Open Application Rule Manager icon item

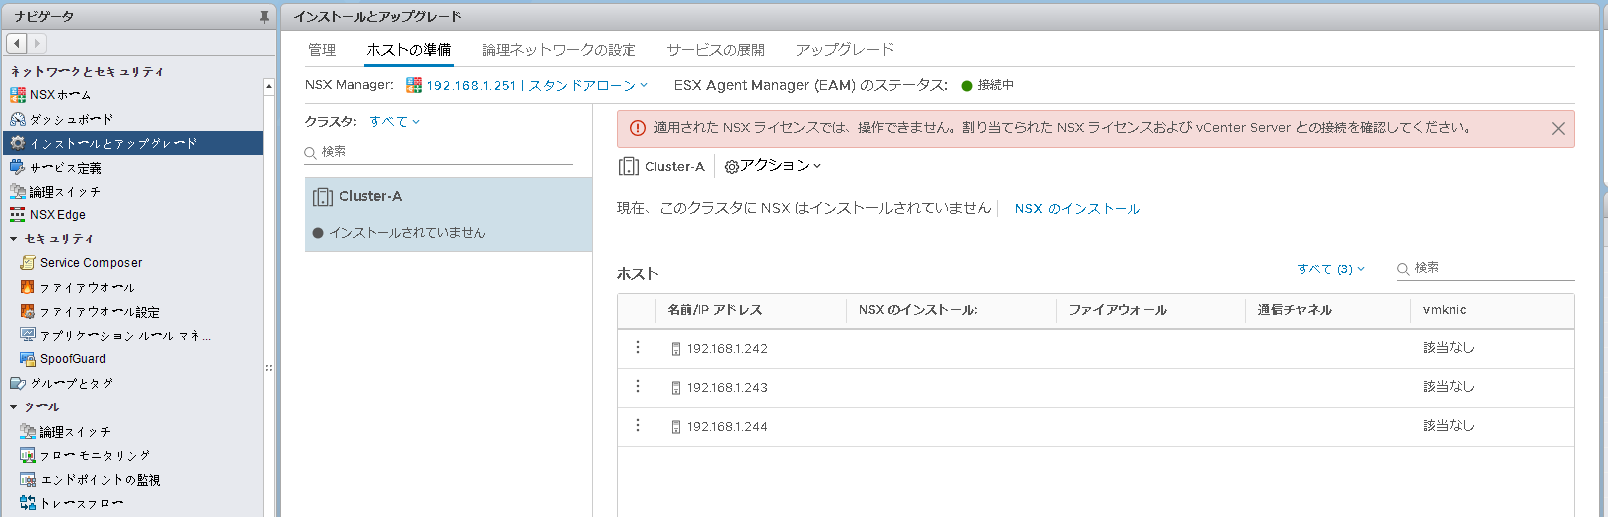pos(28,335)
